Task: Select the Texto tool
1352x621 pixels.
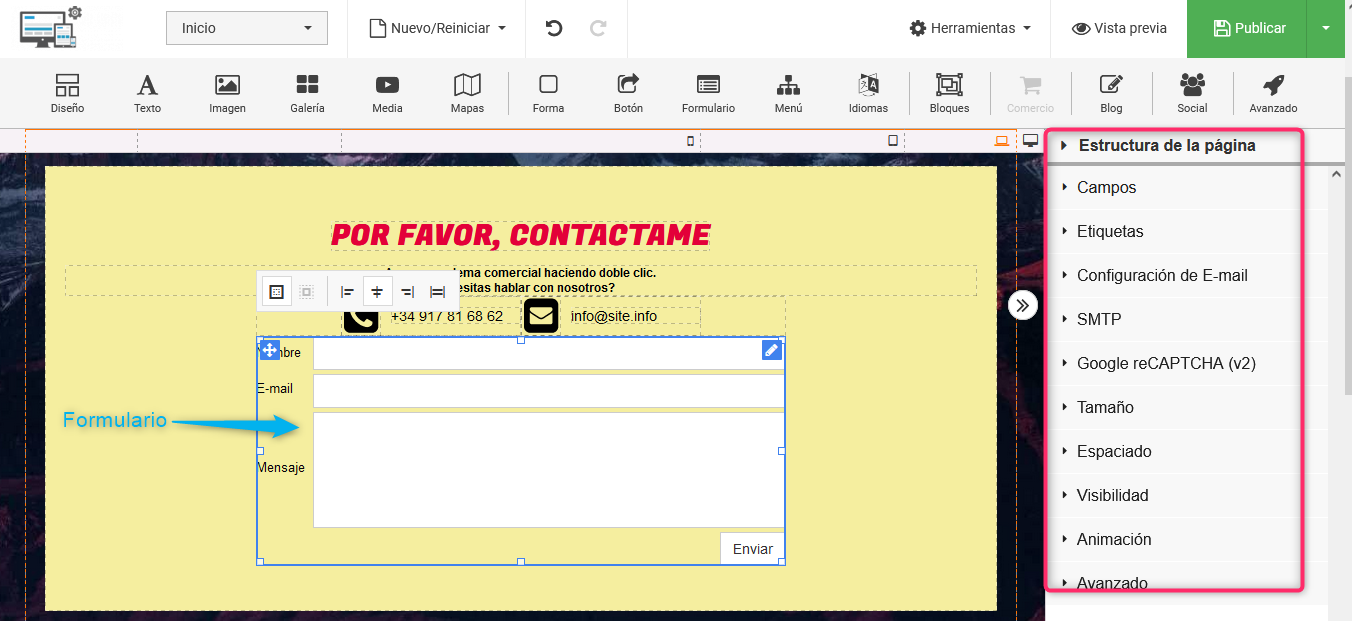Action: 147,93
